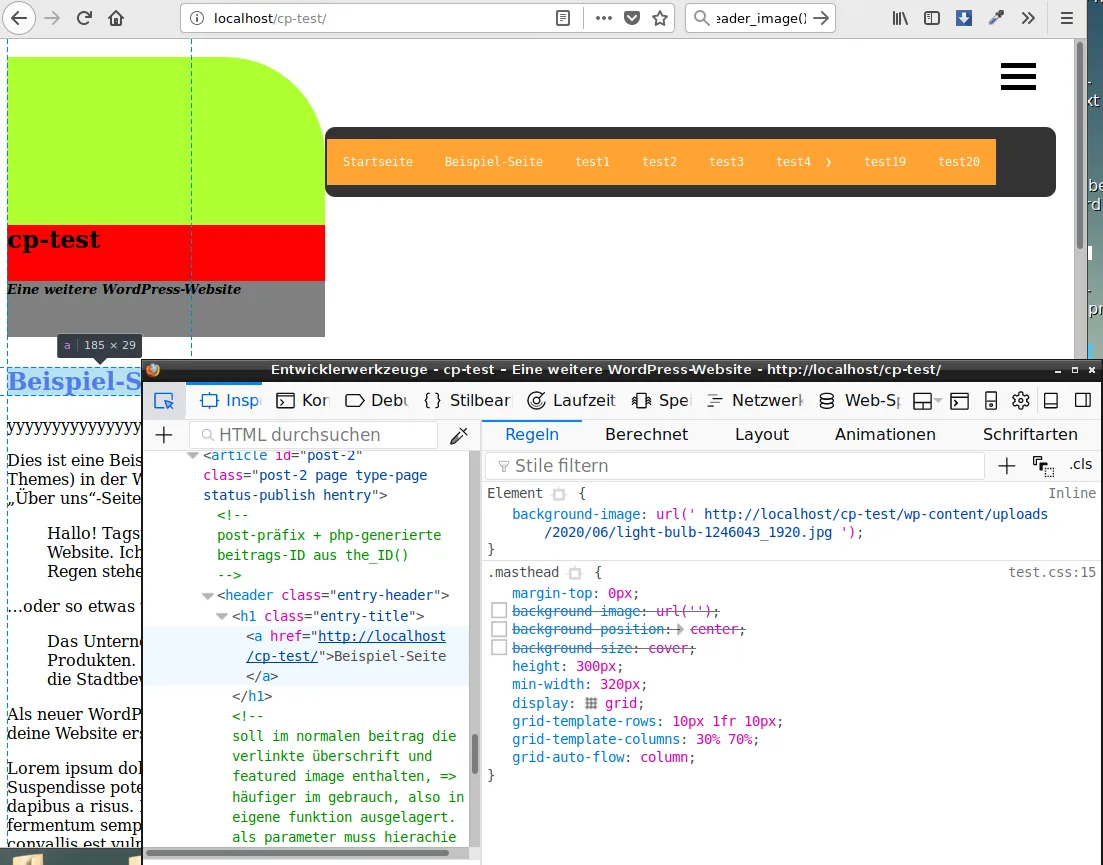Screen dimensions: 1103x865
Task: Expand the background-position shorthand arrow
Action: coord(681,629)
